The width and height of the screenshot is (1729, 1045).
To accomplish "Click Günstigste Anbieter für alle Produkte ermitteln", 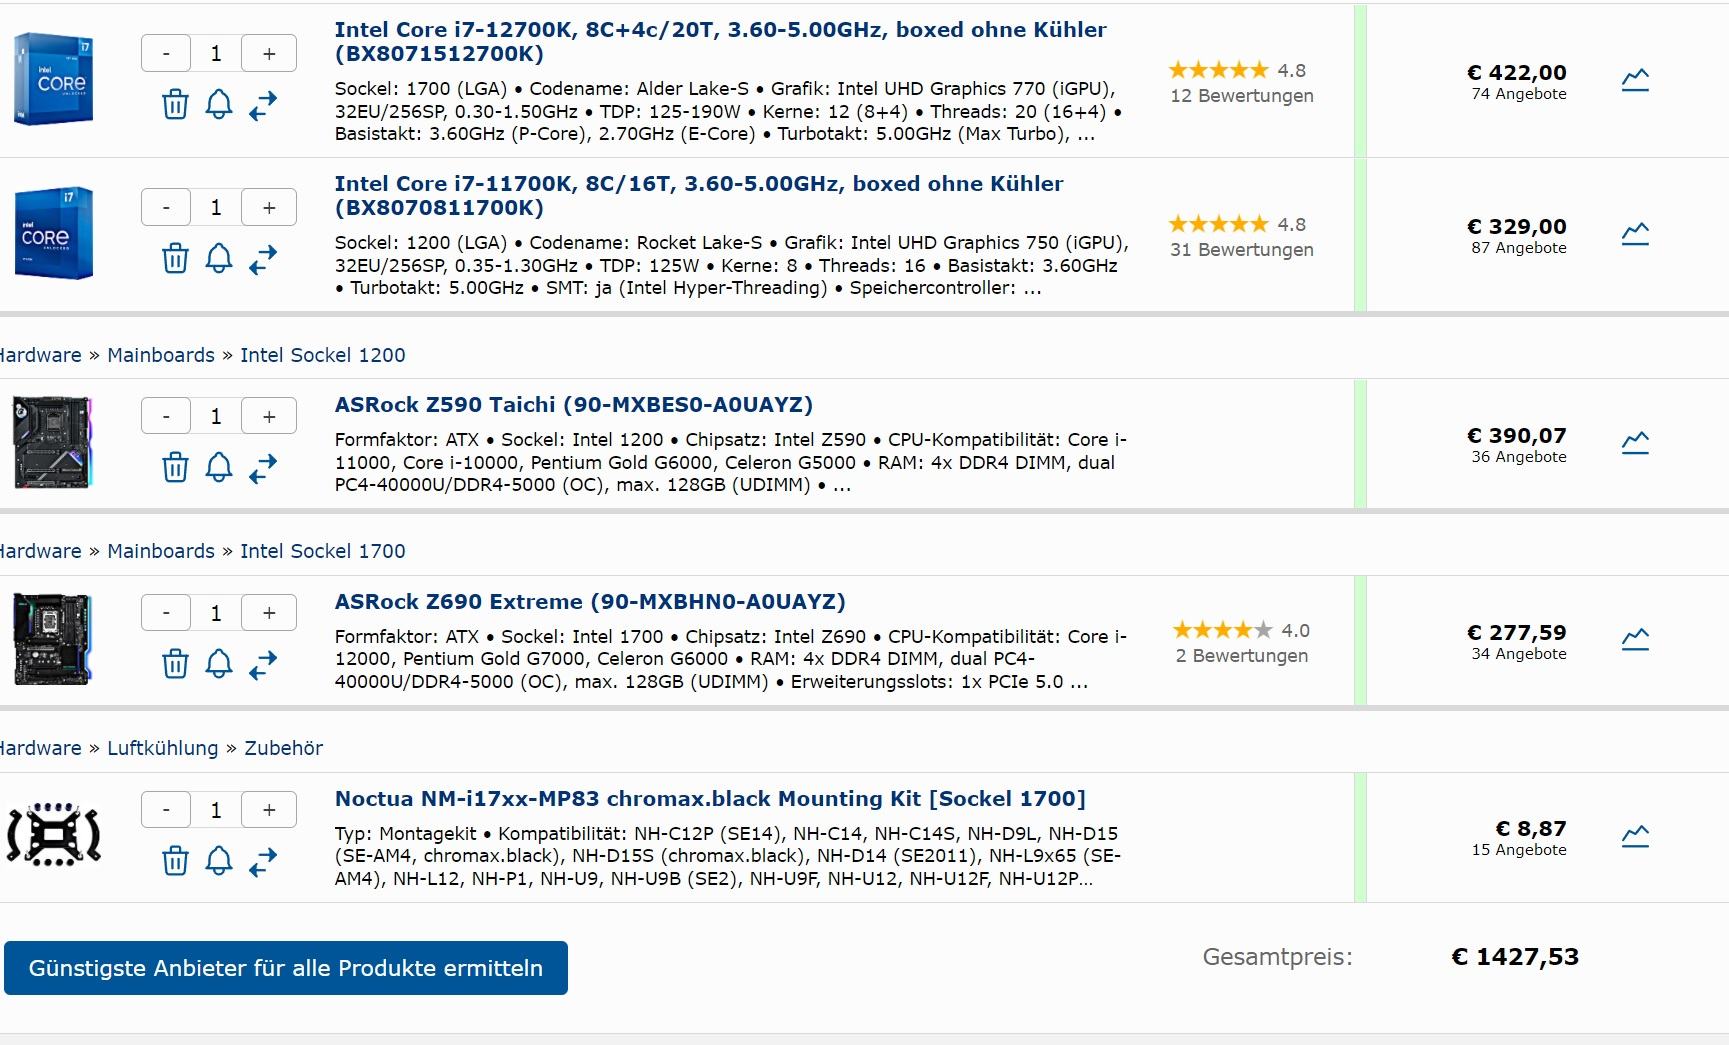I will 286,968.
